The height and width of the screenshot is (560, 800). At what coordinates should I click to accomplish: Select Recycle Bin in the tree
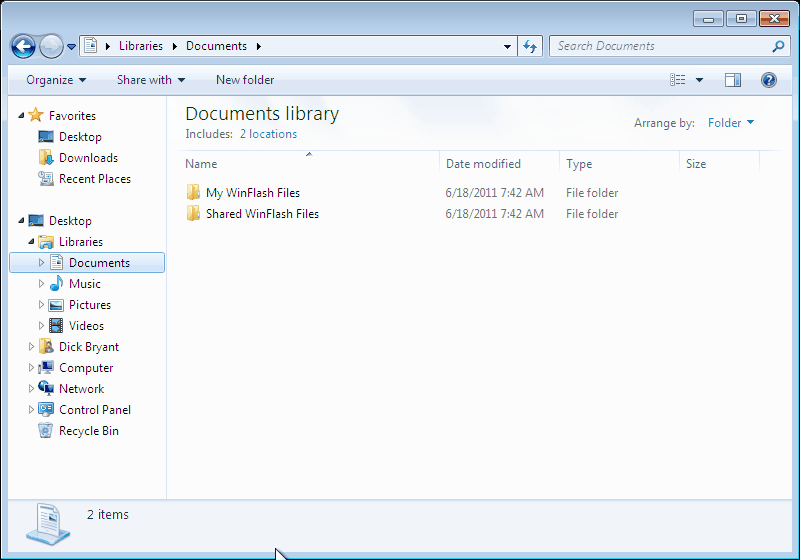[x=89, y=431]
